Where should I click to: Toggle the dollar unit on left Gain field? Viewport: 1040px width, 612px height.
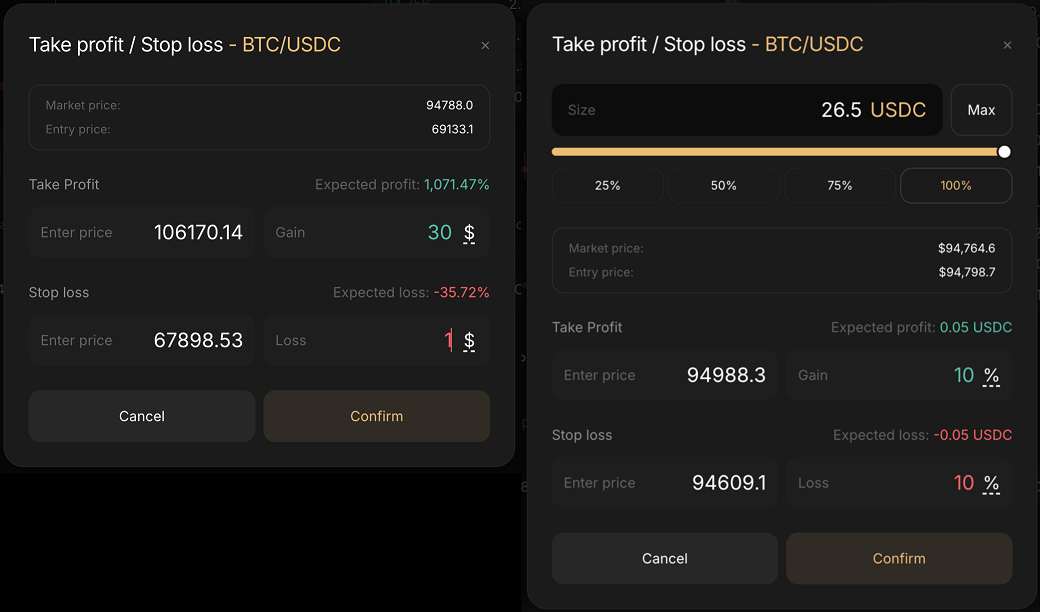coord(469,233)
